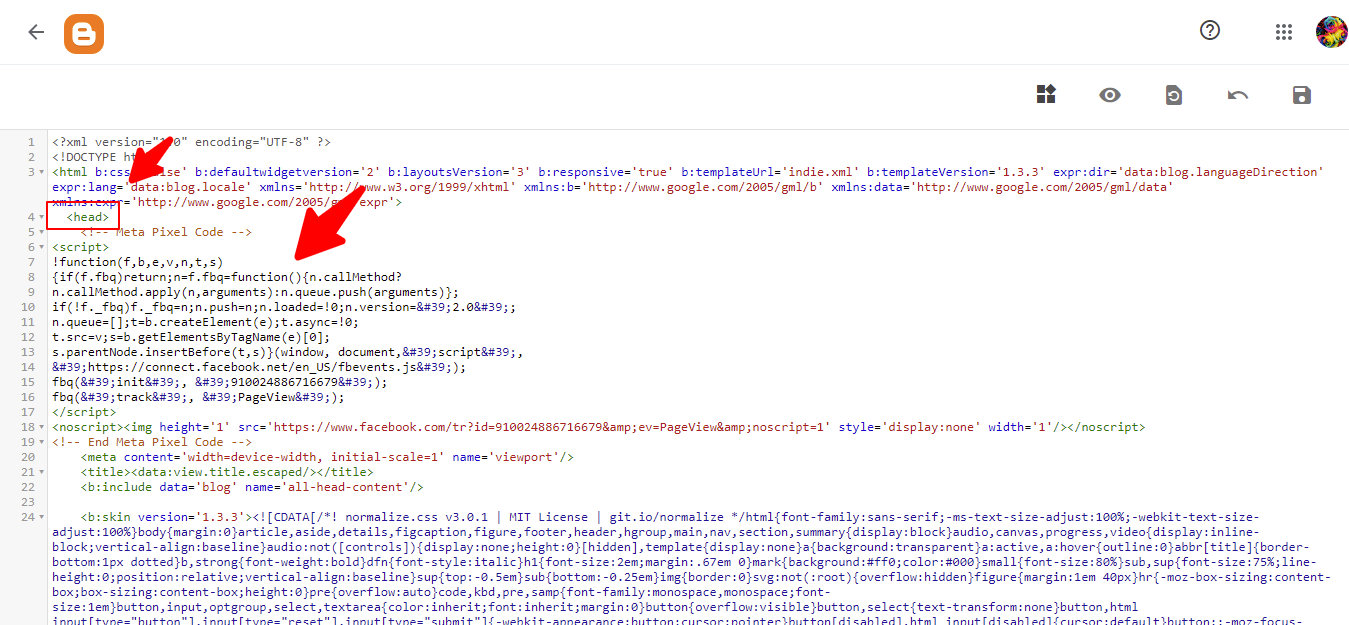Viewport: 1349px width, 625px height.
Task: Click line number 1 in the gutter
Action: pyautogui.click(x=31, y=142)
